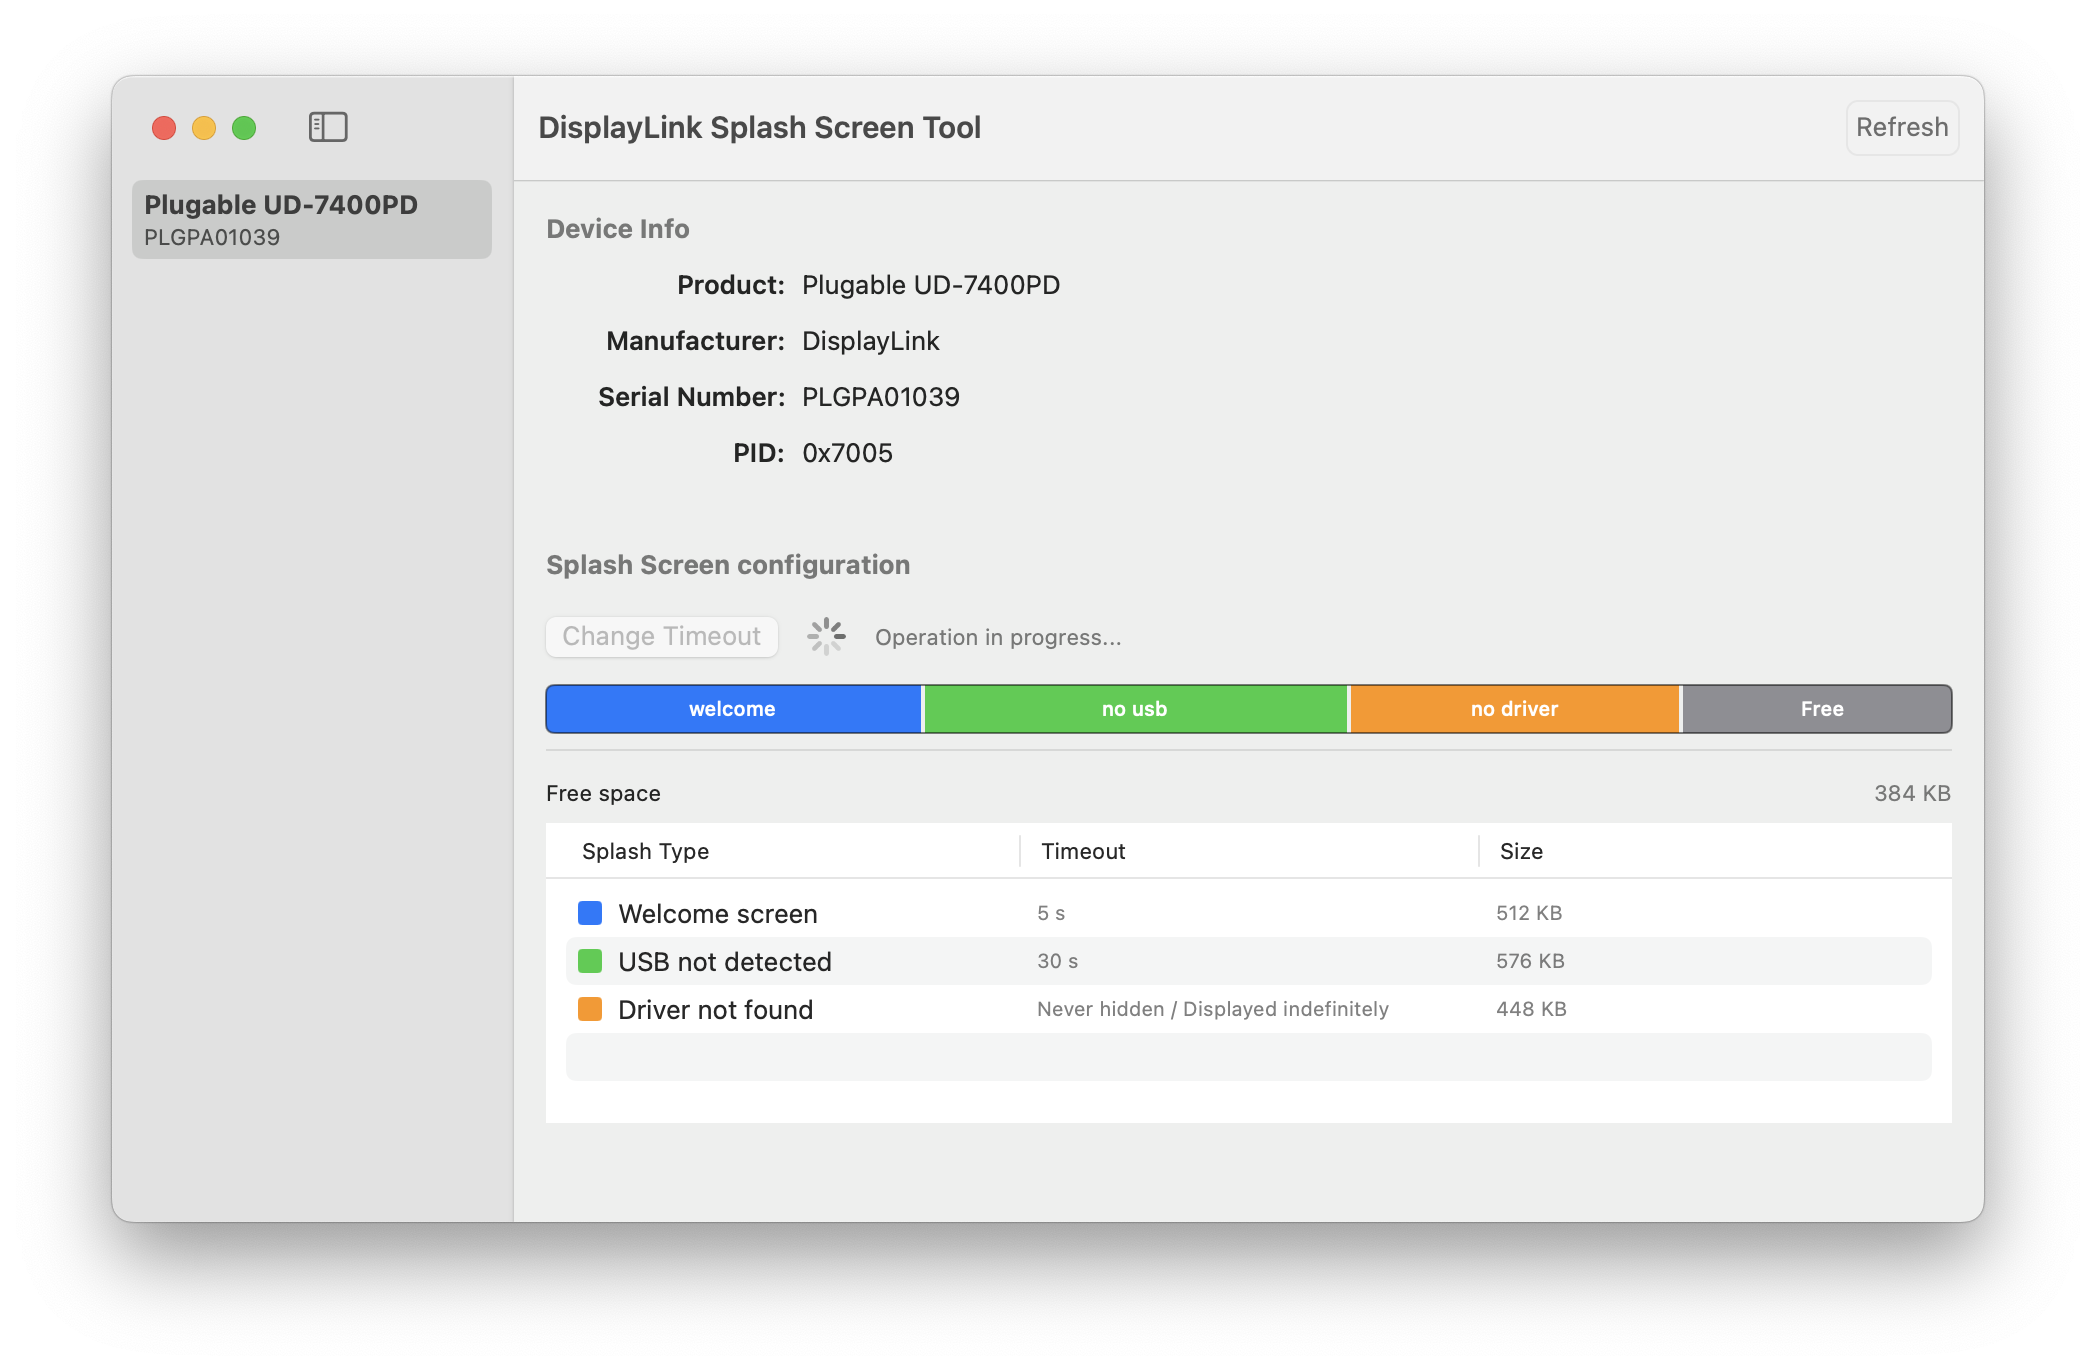
Task: Click the Refresh button
Action: [1902, 127]
